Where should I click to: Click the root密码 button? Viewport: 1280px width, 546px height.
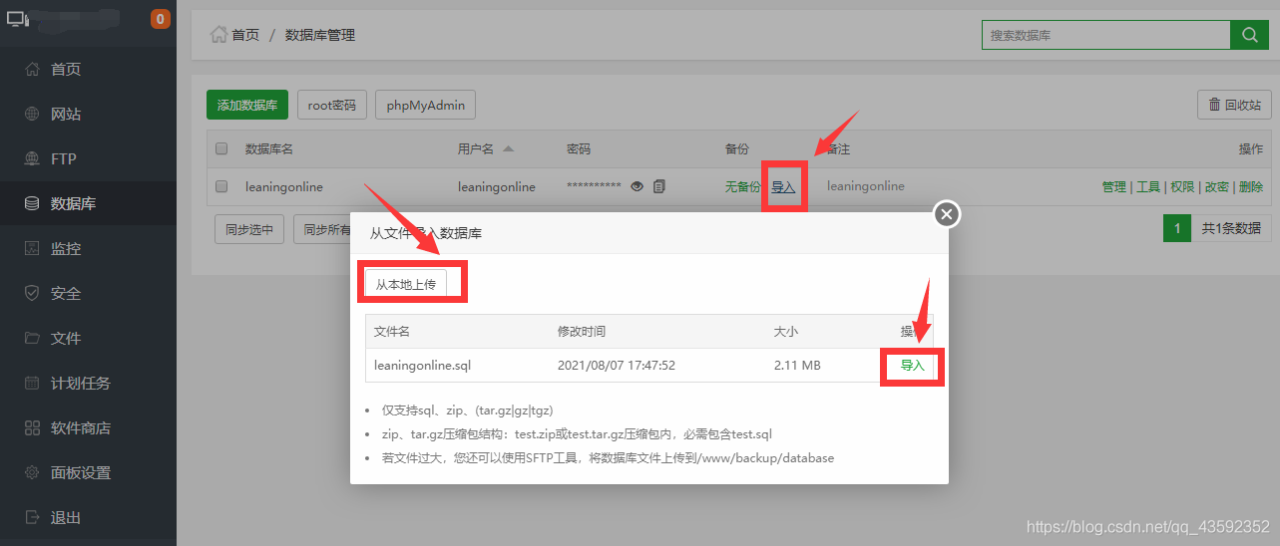click(x=332, y=105)
